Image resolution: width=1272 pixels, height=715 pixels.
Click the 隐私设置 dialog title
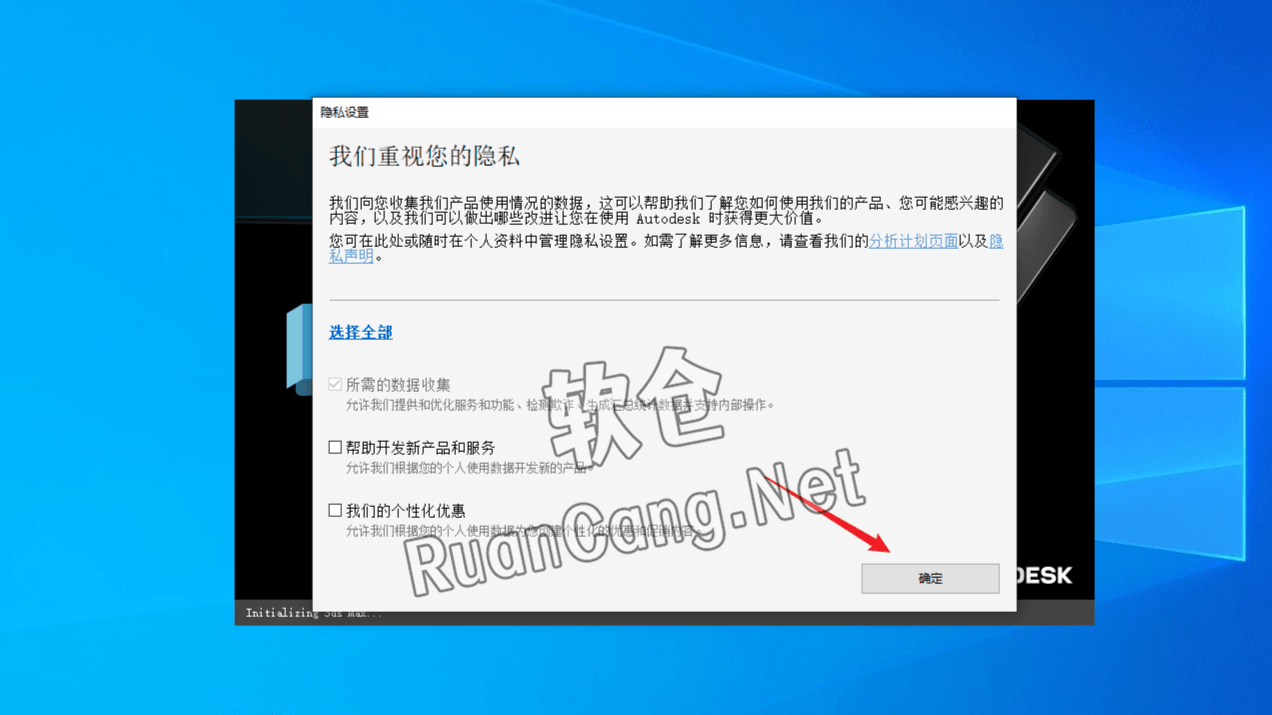tap(345, 112)
